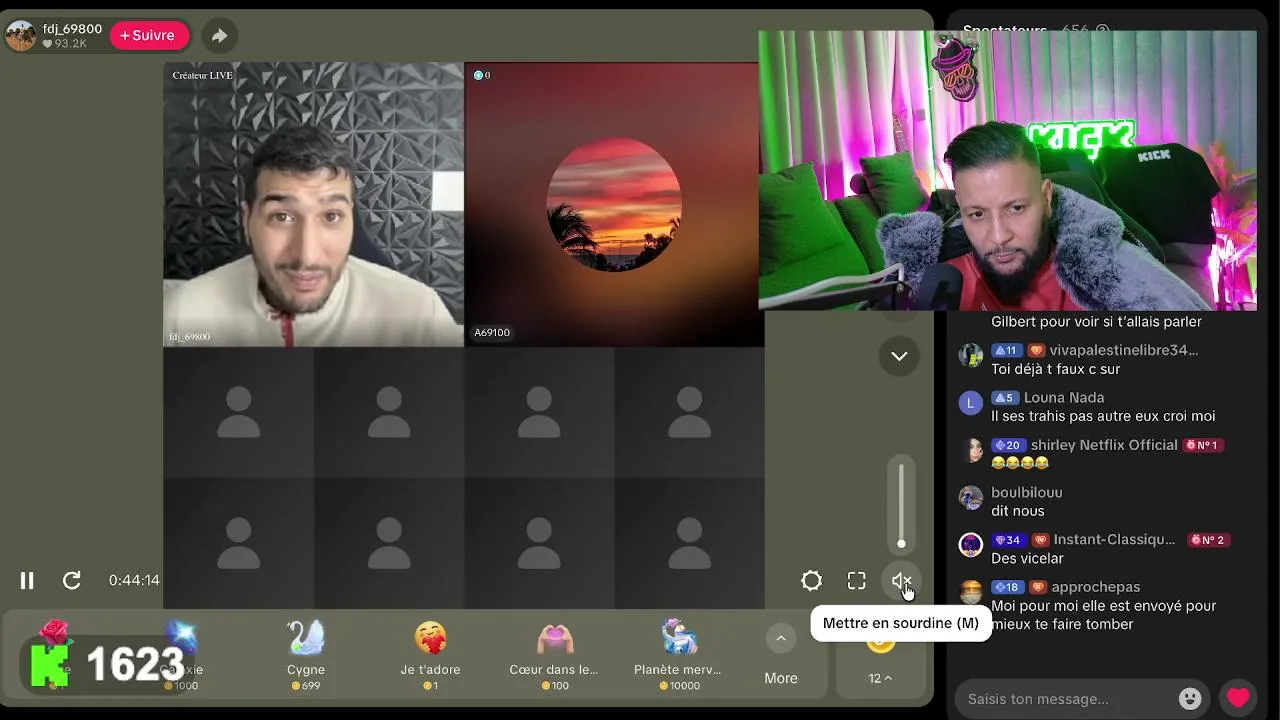This screenshot has width=1280, height=720.
Task: Click message "dit nous"
Action: [1017, 511]
